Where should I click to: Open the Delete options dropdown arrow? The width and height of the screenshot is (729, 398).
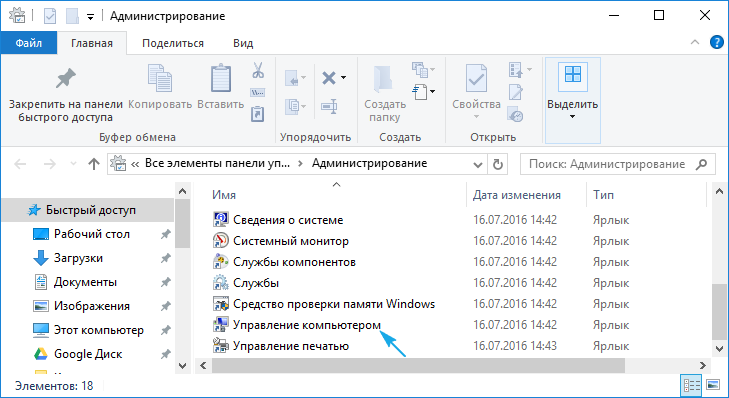point(343,78)
